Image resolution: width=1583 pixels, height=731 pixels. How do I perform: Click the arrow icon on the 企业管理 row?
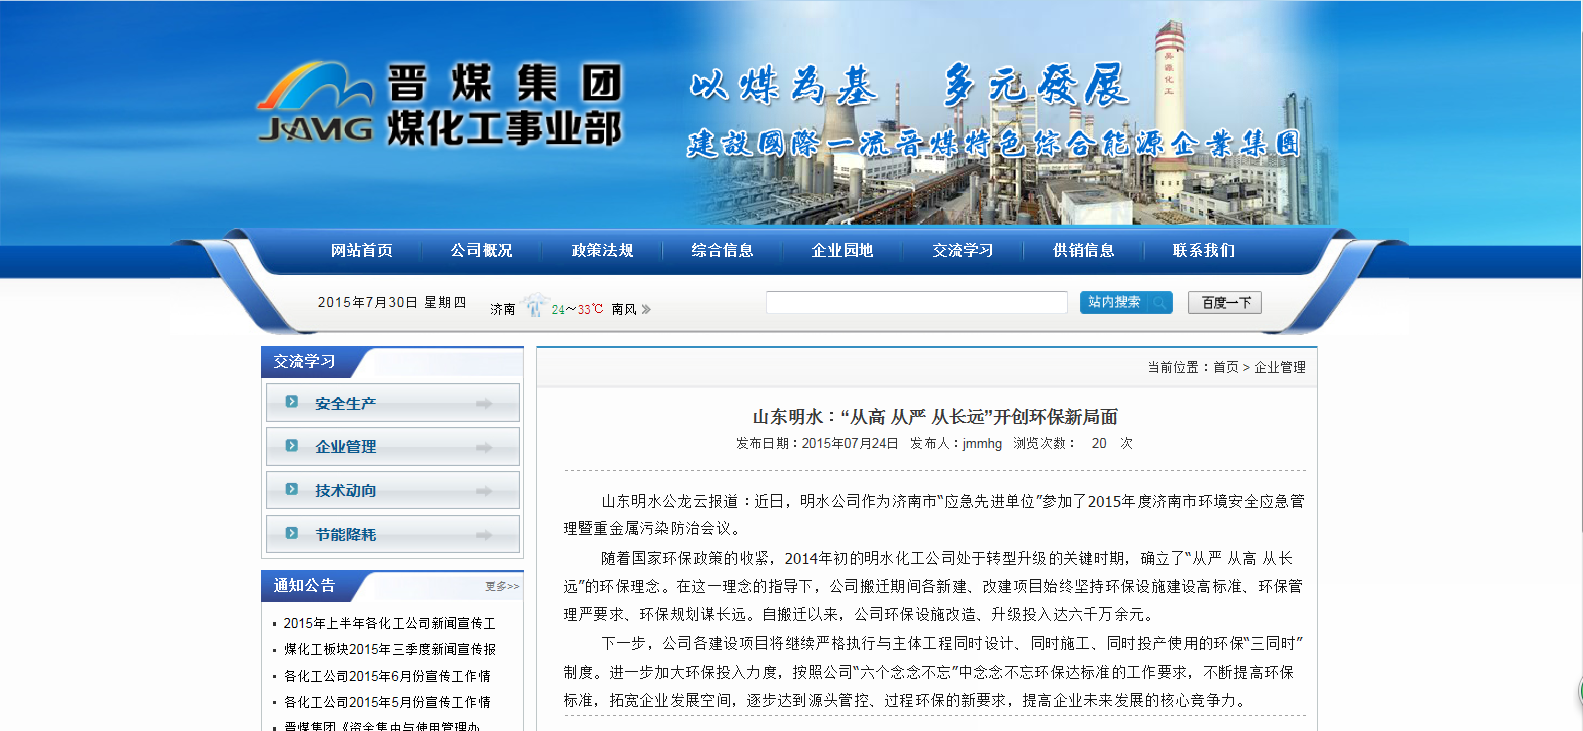pos(484,448)
